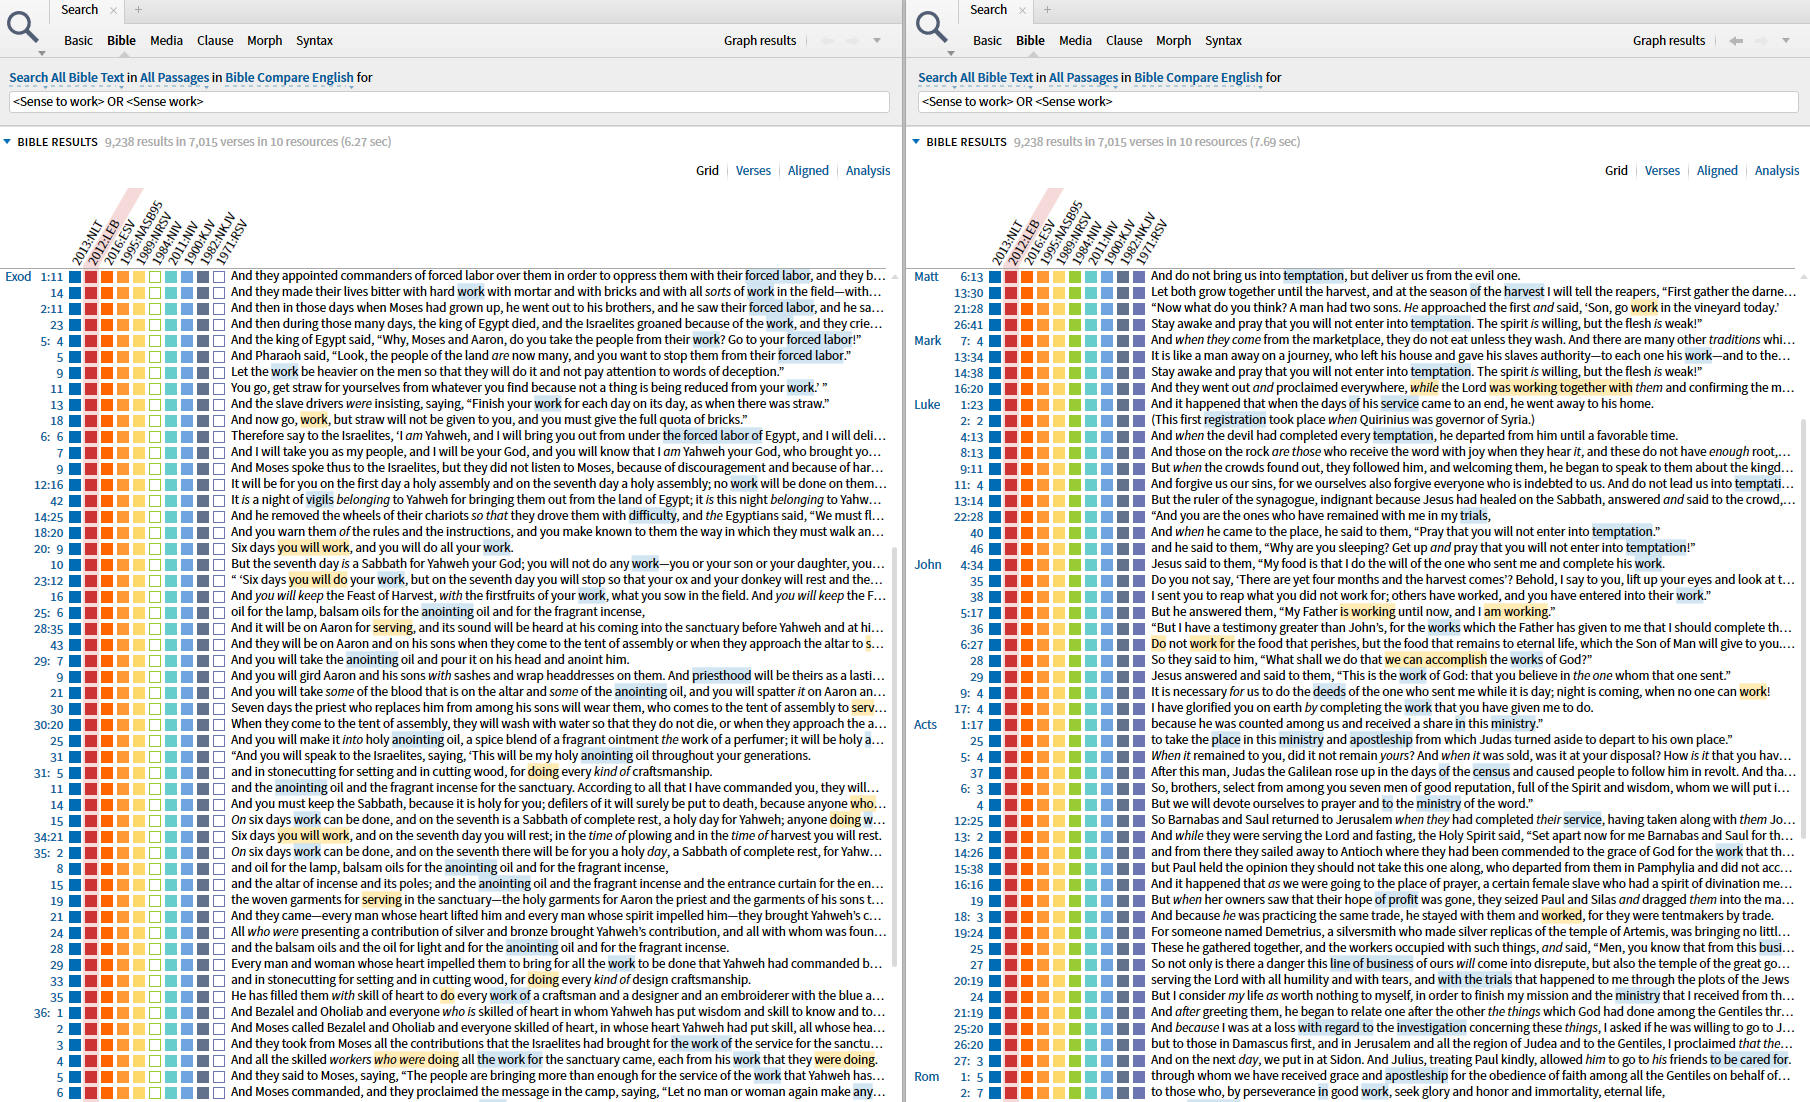Add a new tab in the right panel
The image size is (1810, 1102).
click(1047, 10)
